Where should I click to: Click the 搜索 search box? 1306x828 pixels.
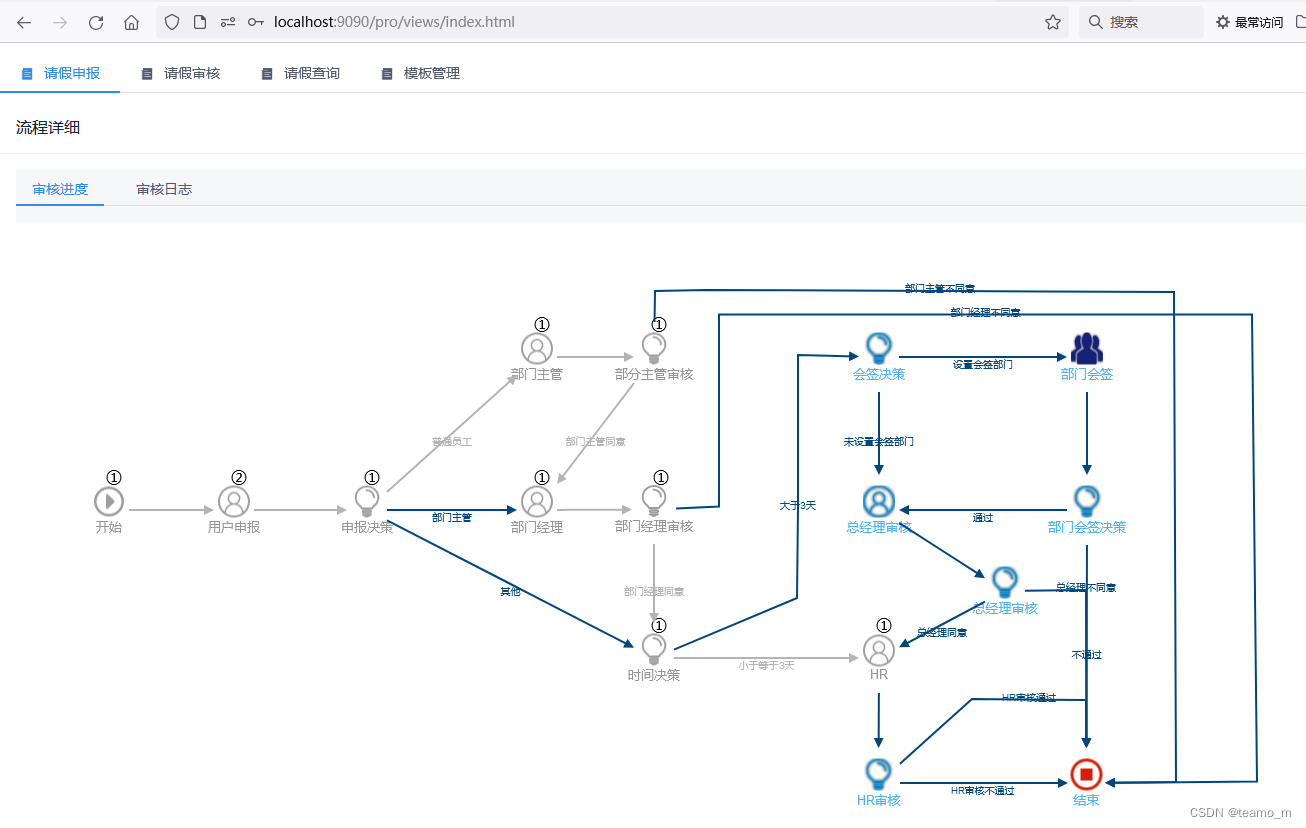tap(1141, 22)
